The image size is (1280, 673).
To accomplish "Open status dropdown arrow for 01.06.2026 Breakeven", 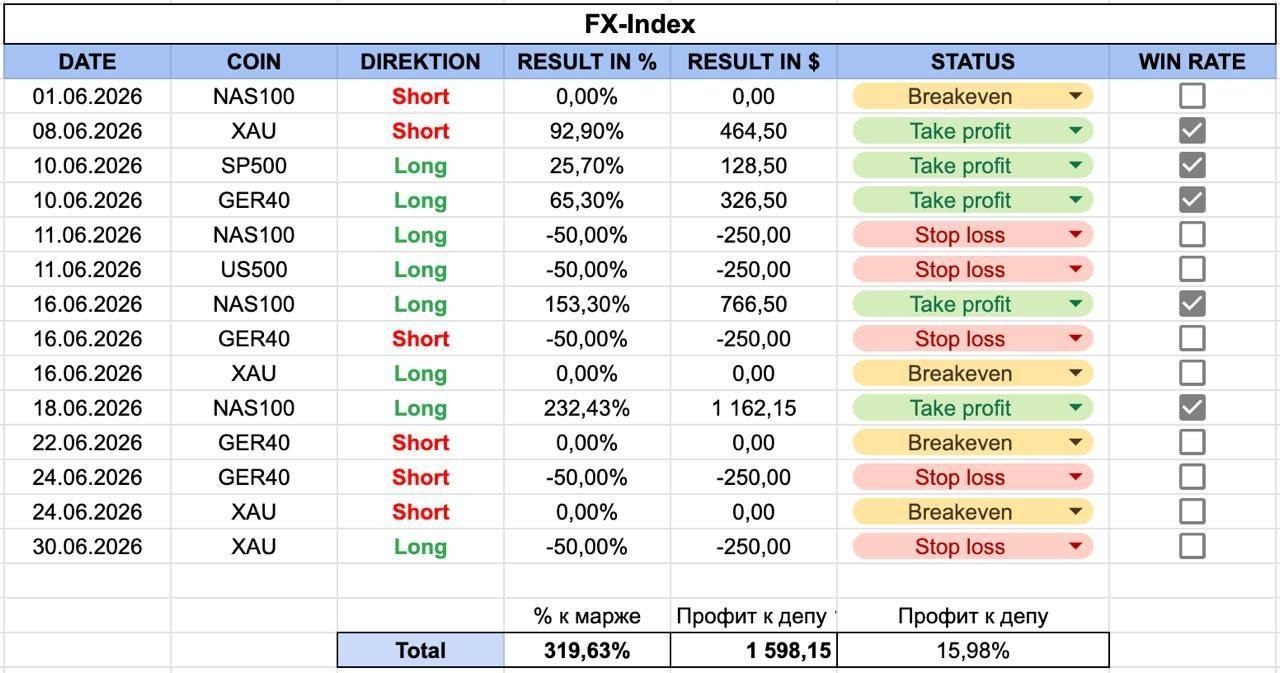I will pos(1076,97).
